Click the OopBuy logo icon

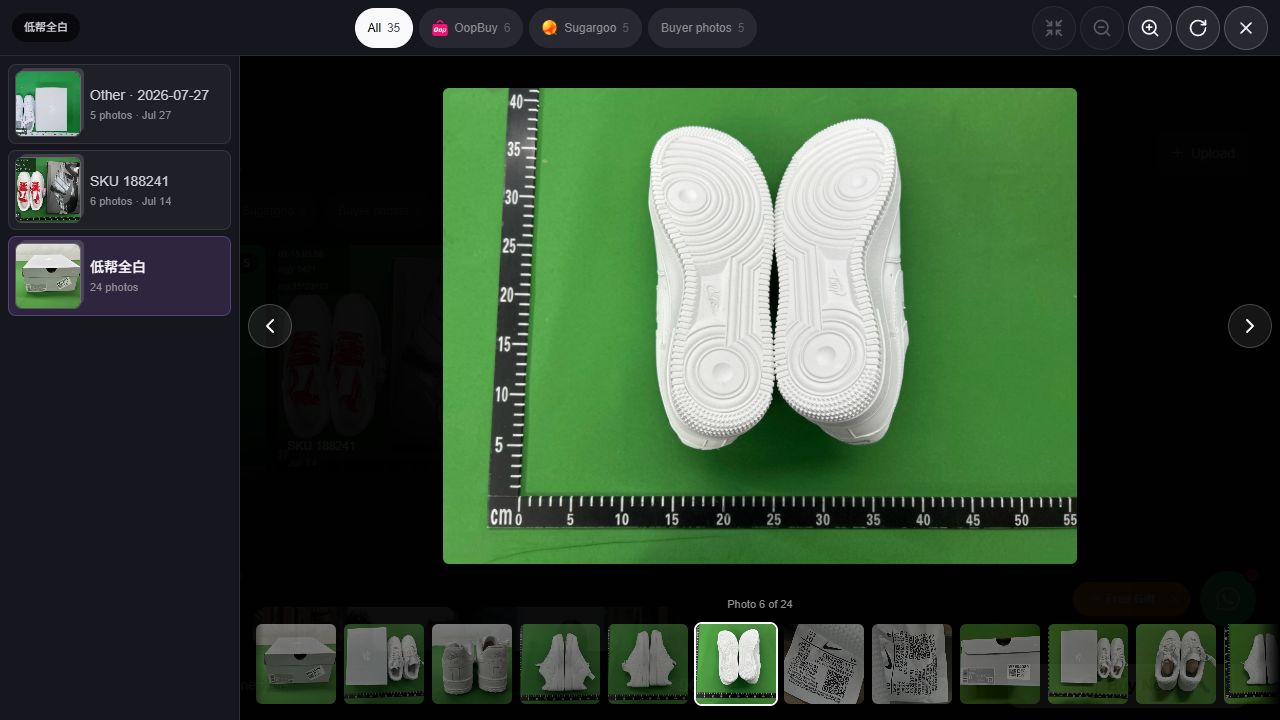tap(440, 28)
